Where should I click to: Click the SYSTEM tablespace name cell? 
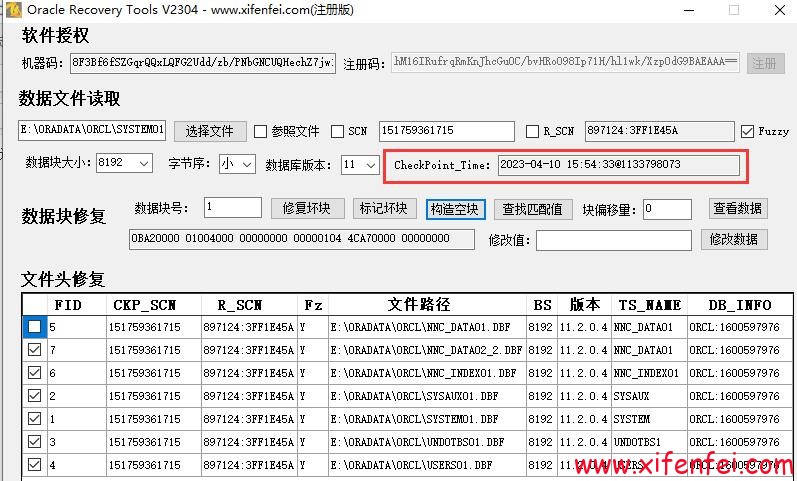point(650,418)
